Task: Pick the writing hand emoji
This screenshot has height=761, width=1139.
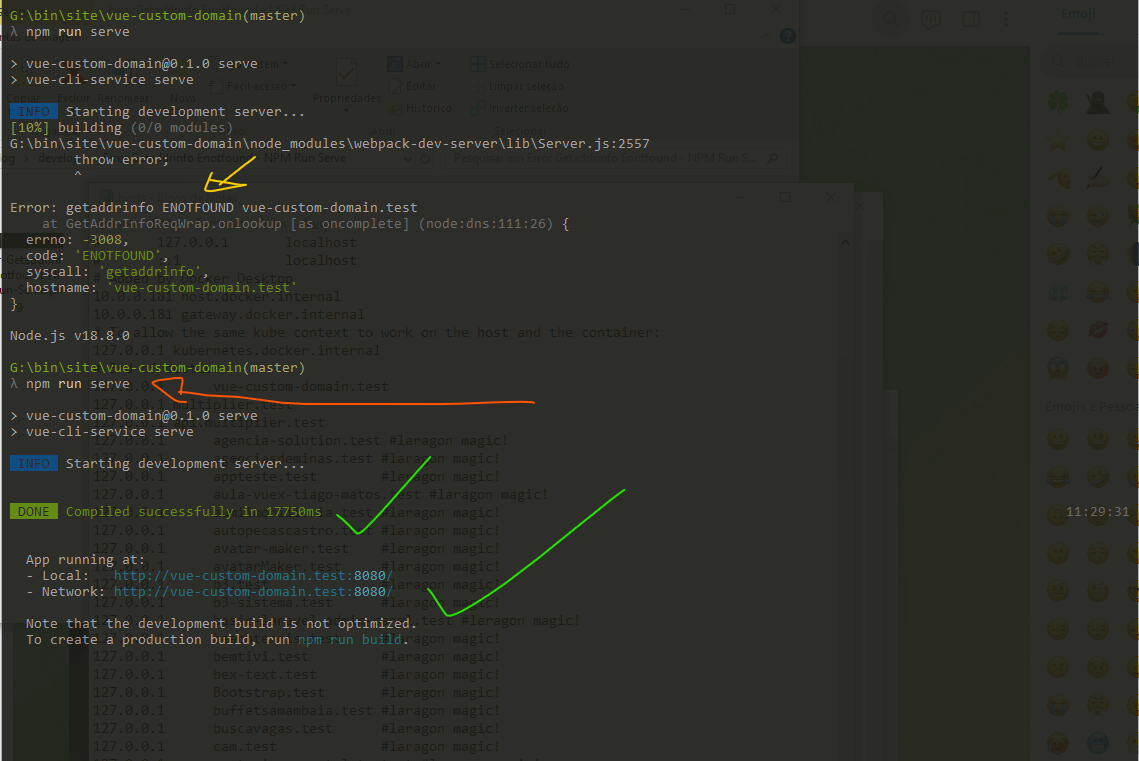Action: pos(1096,177)
